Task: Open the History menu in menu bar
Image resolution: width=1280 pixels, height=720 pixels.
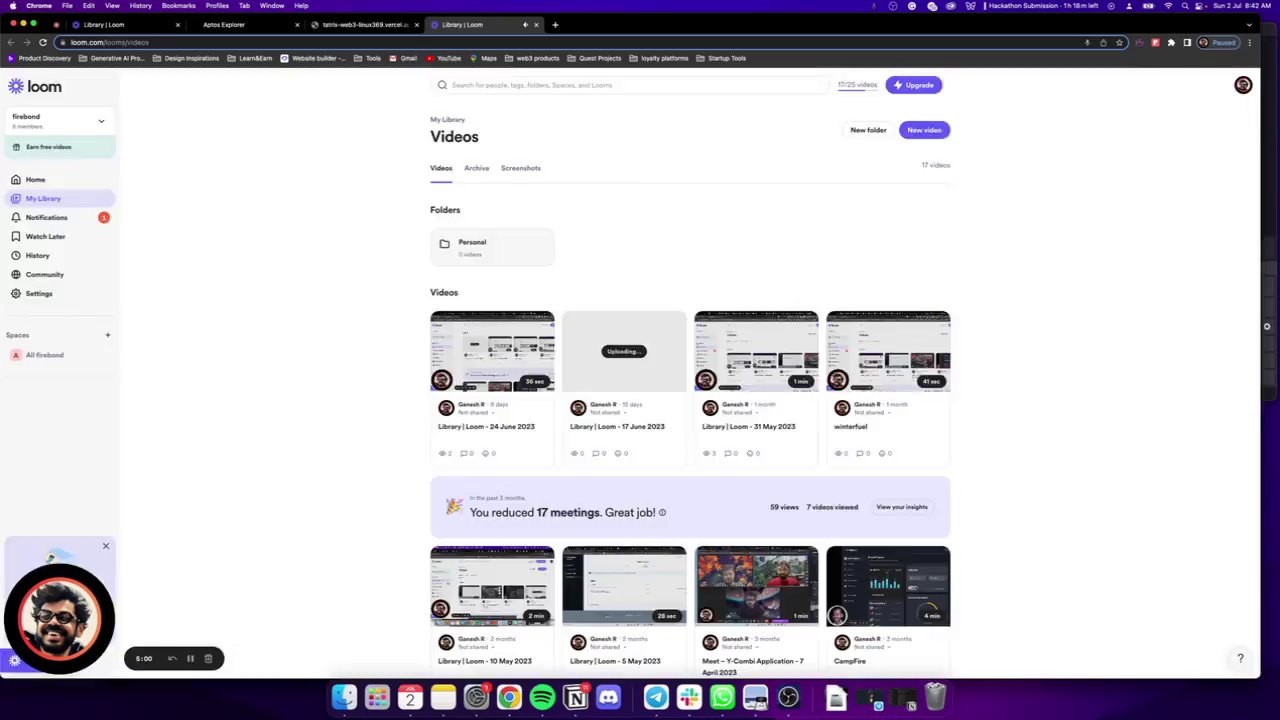Action: tap(140, 6)
